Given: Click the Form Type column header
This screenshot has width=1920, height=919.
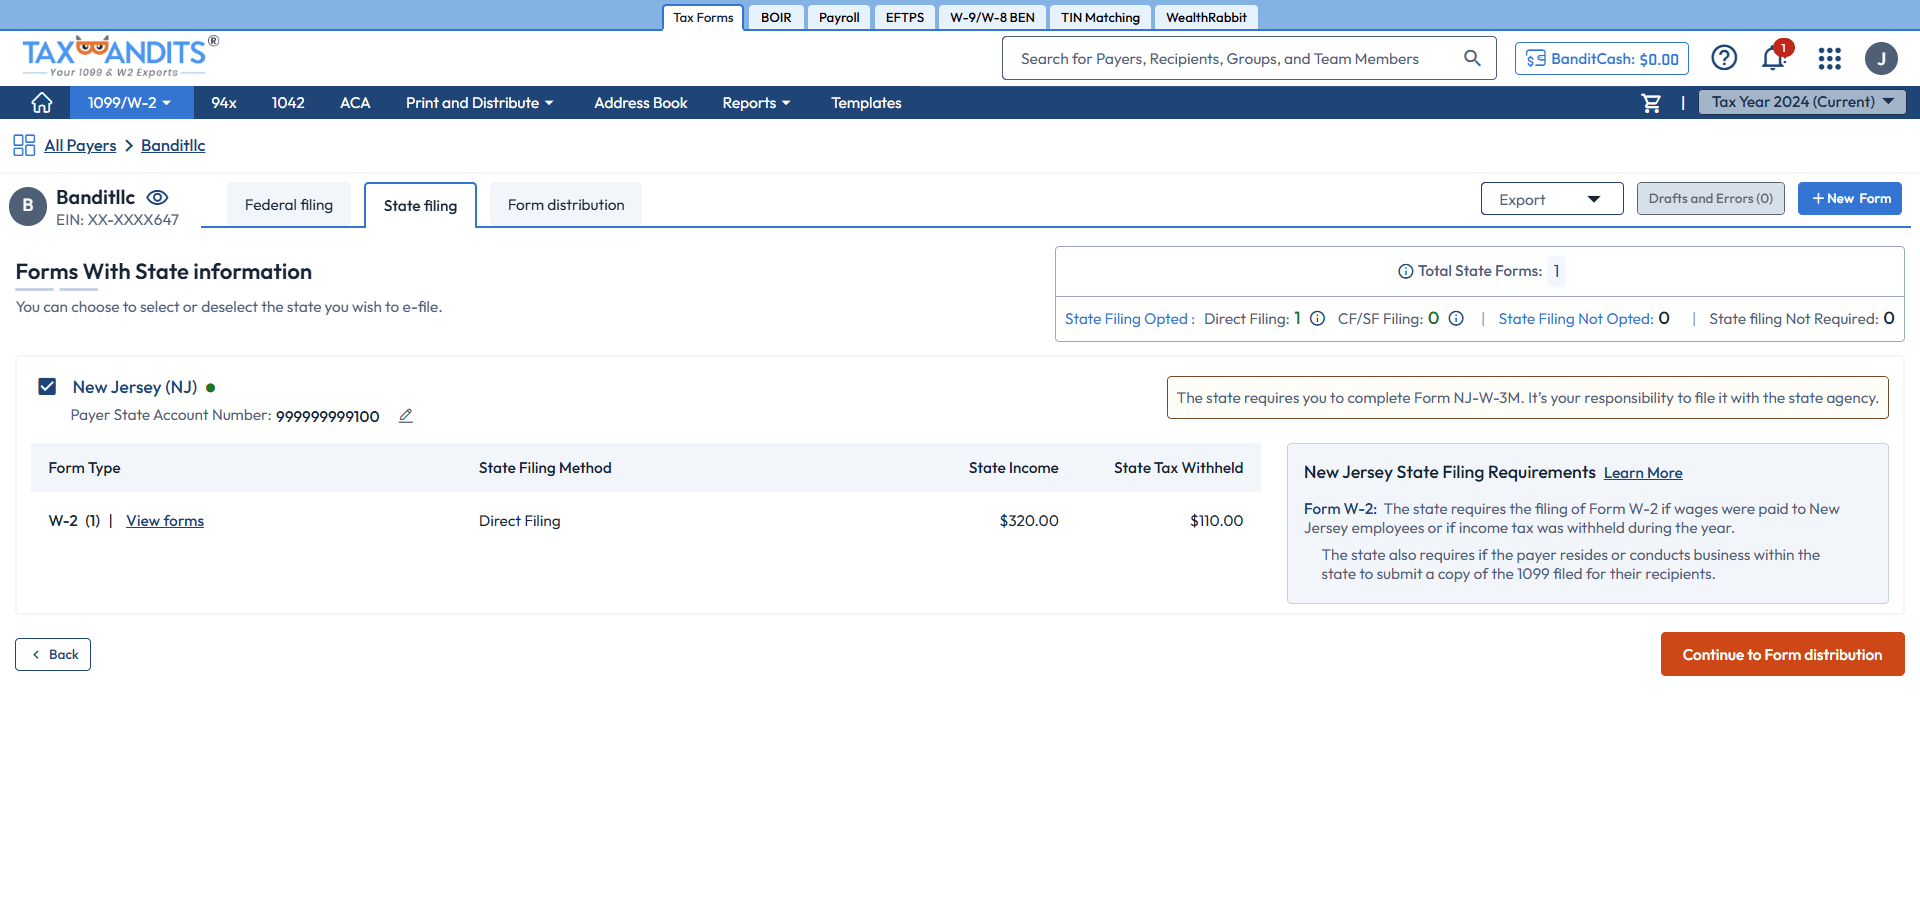Looking at the screenshot, I should 84,468.
